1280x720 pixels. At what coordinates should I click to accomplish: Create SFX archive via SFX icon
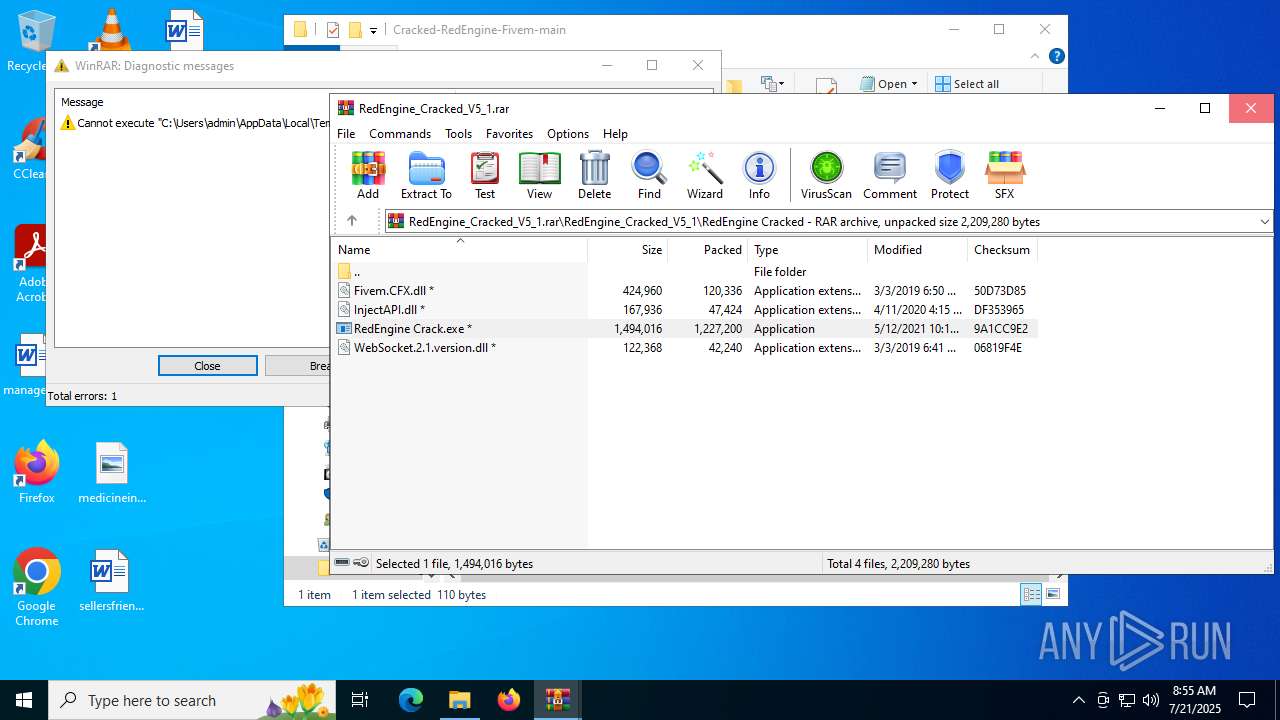click(x=1004, y=176)
